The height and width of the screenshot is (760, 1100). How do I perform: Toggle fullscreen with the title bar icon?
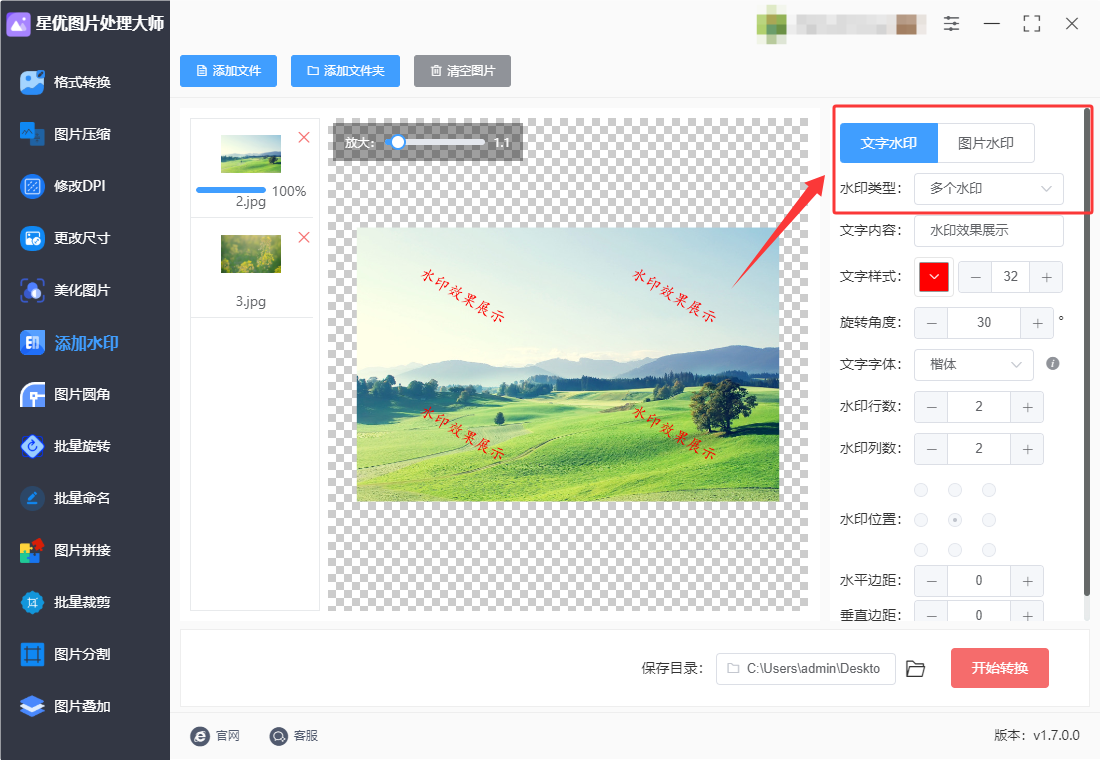click(x=1031, y=24)
